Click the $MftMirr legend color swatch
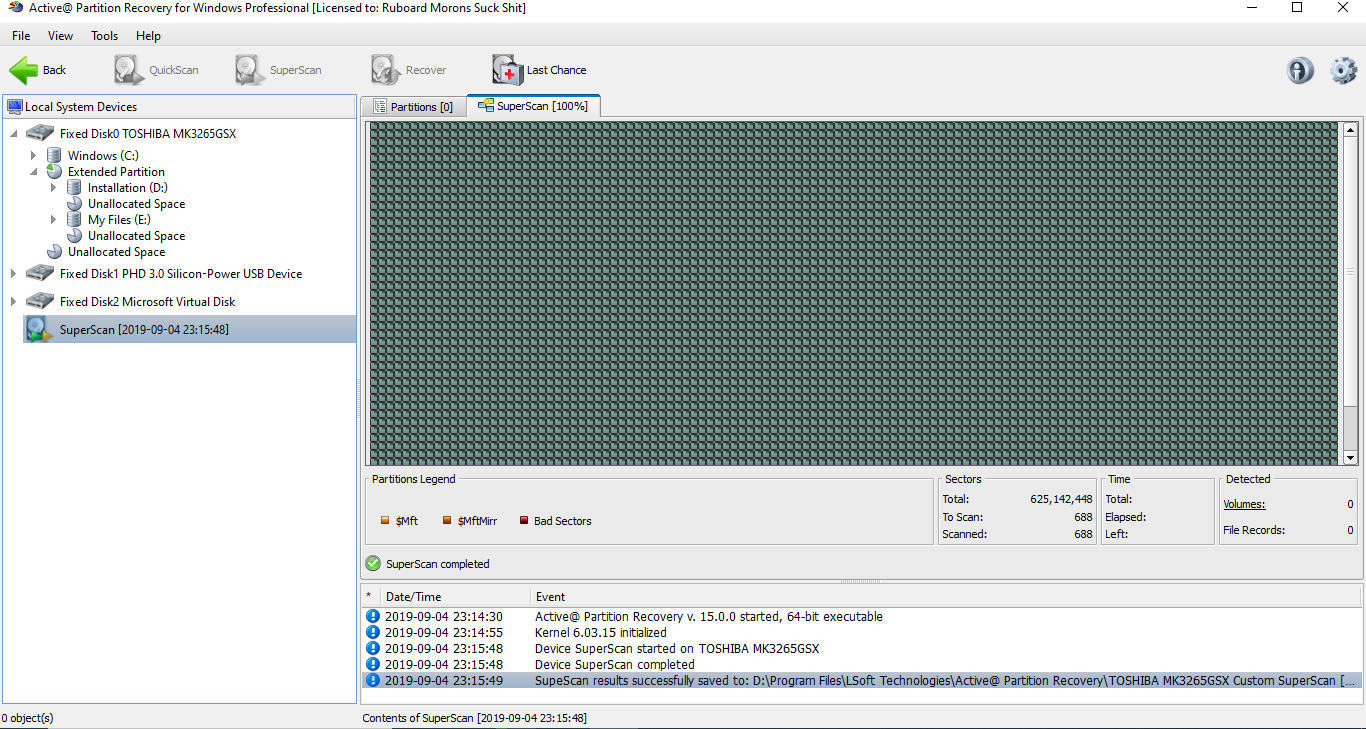The height and width of the screenshot is (729, 1366). pyautogui.click(x=447, y=520)
